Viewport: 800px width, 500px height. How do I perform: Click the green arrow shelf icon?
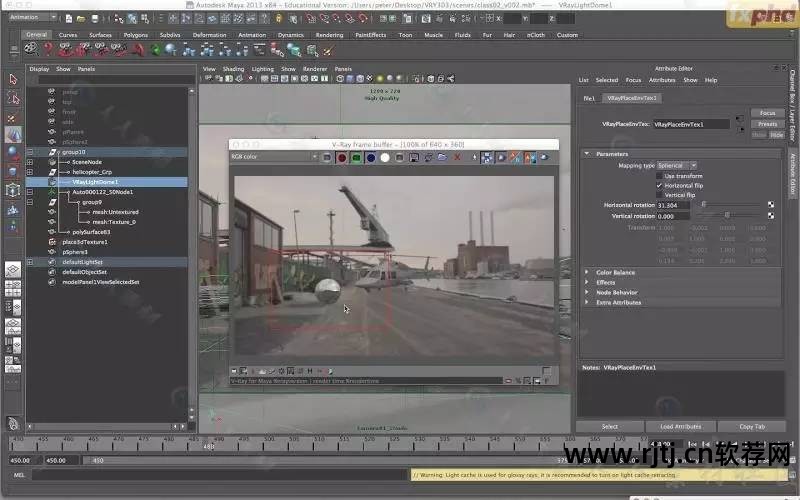coord(155,49)
